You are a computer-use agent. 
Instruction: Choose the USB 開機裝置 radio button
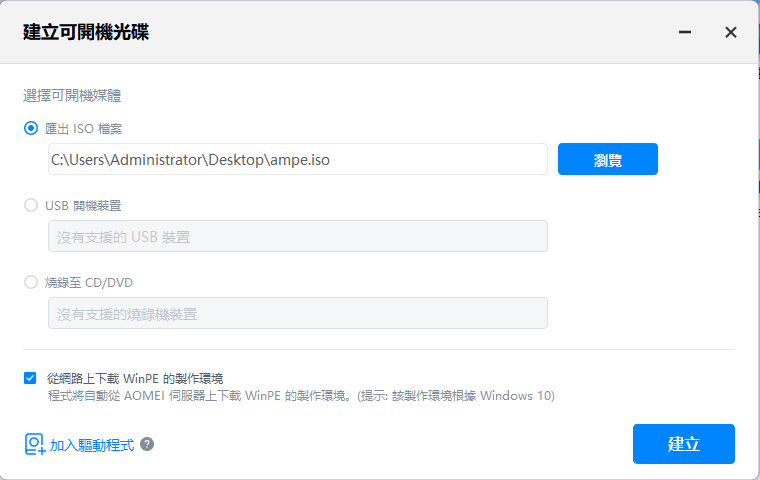click(x=31, y=205)
